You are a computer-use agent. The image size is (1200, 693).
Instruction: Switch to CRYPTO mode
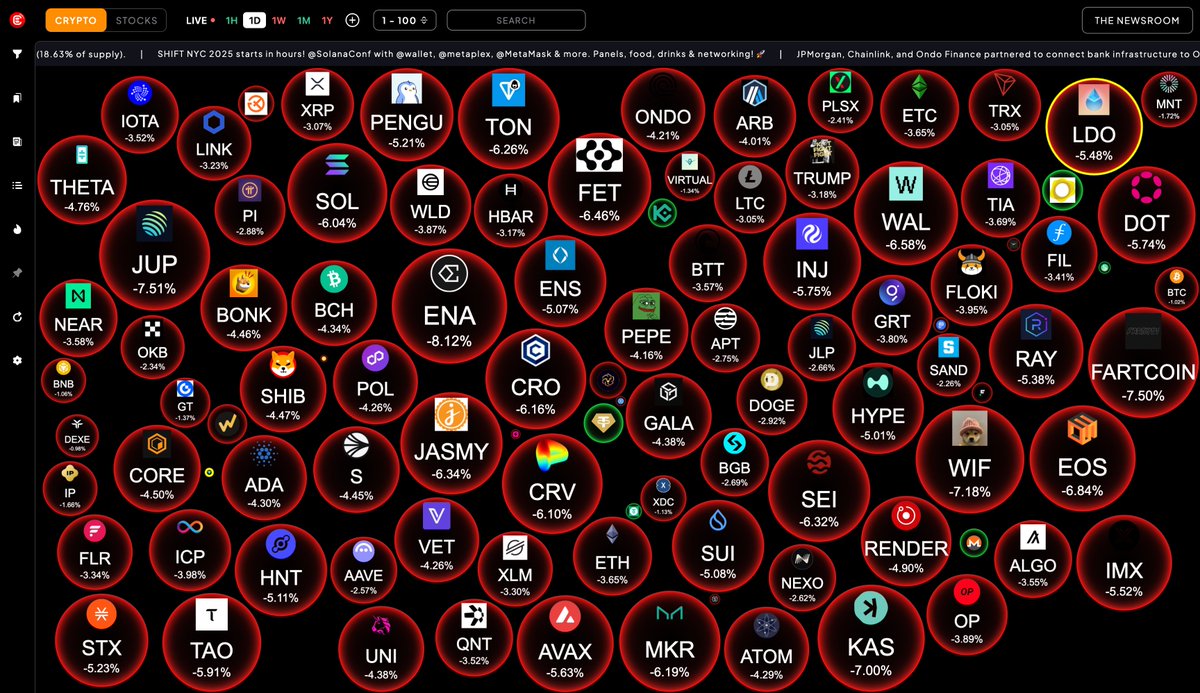tap(76, 20)
